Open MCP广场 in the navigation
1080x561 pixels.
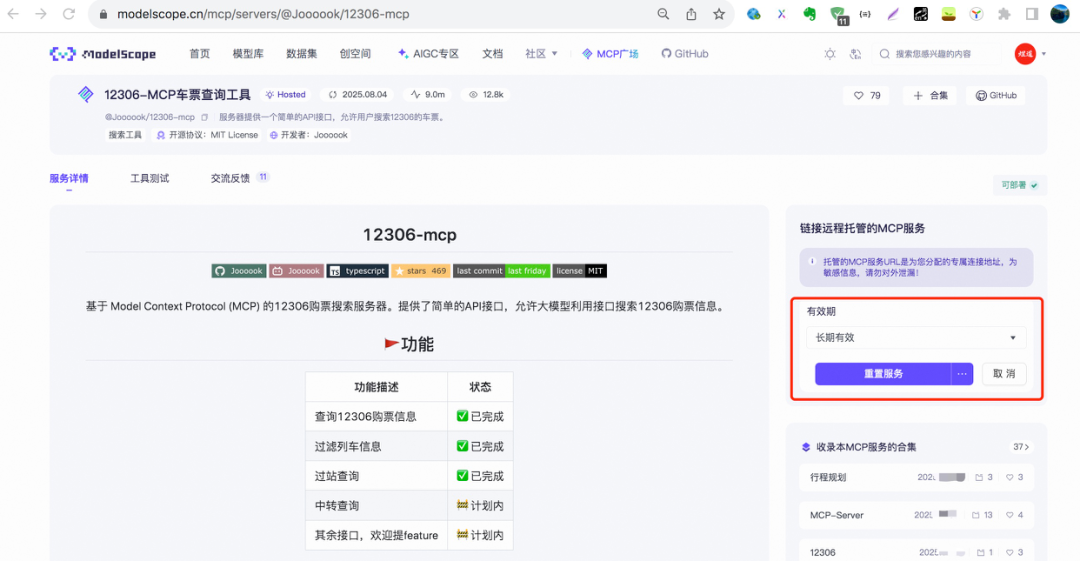610,54
